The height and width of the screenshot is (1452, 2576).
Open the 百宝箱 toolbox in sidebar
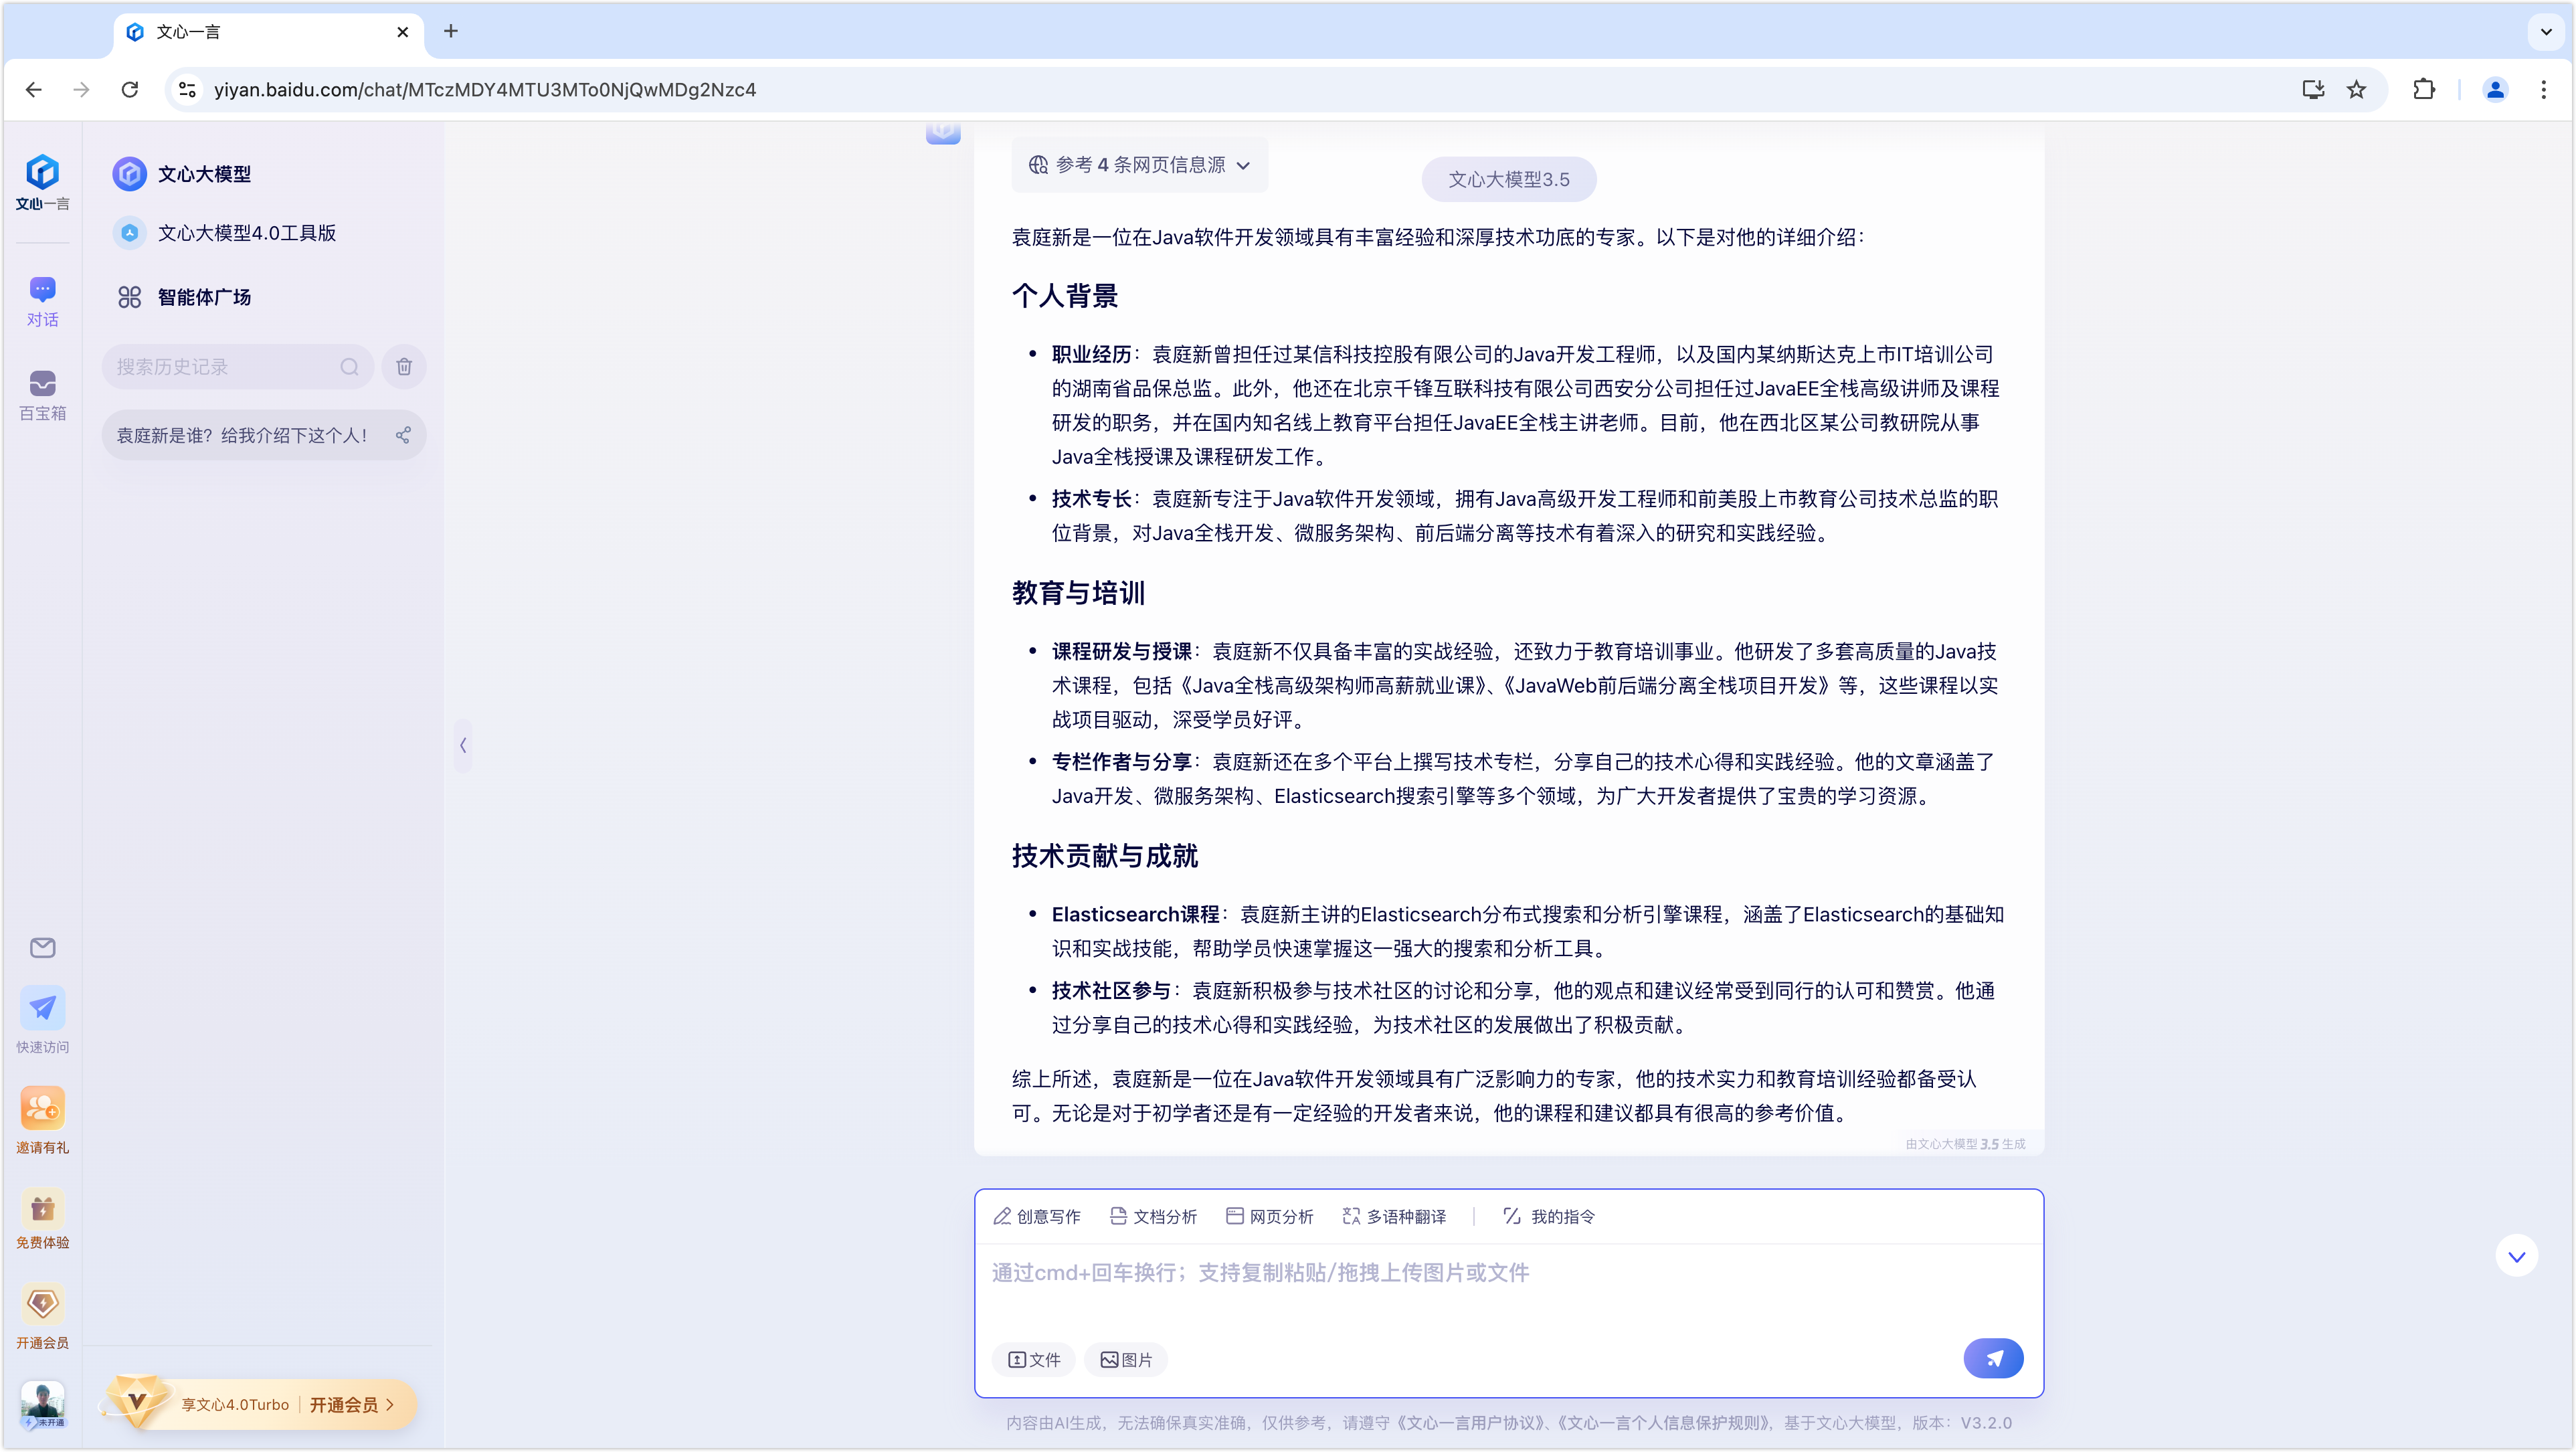pyautogui.click(x=42, y=393)
